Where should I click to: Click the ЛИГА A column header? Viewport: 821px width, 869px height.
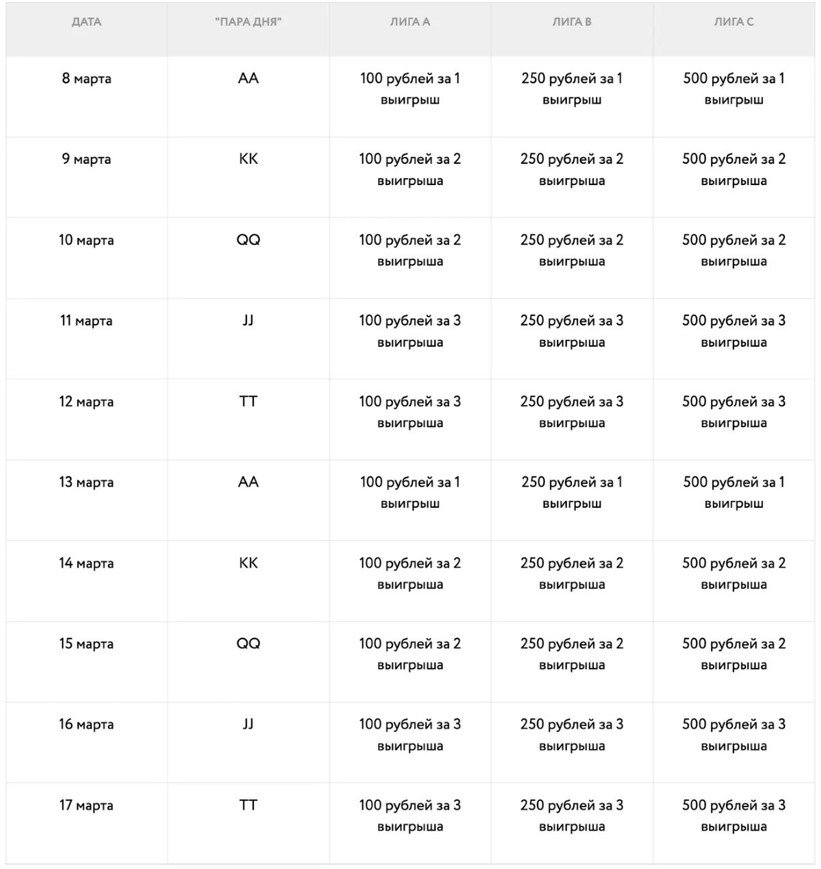410,22
